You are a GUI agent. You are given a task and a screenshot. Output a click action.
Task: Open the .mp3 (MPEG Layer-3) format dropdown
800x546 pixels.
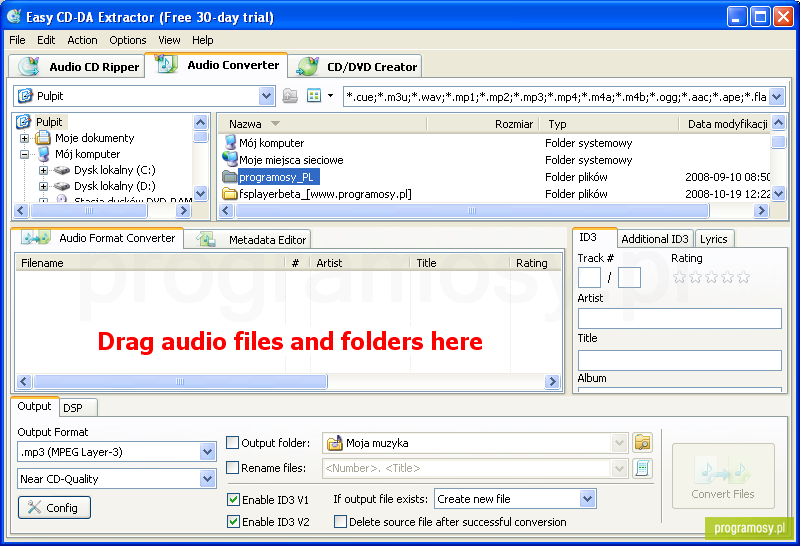207,452
